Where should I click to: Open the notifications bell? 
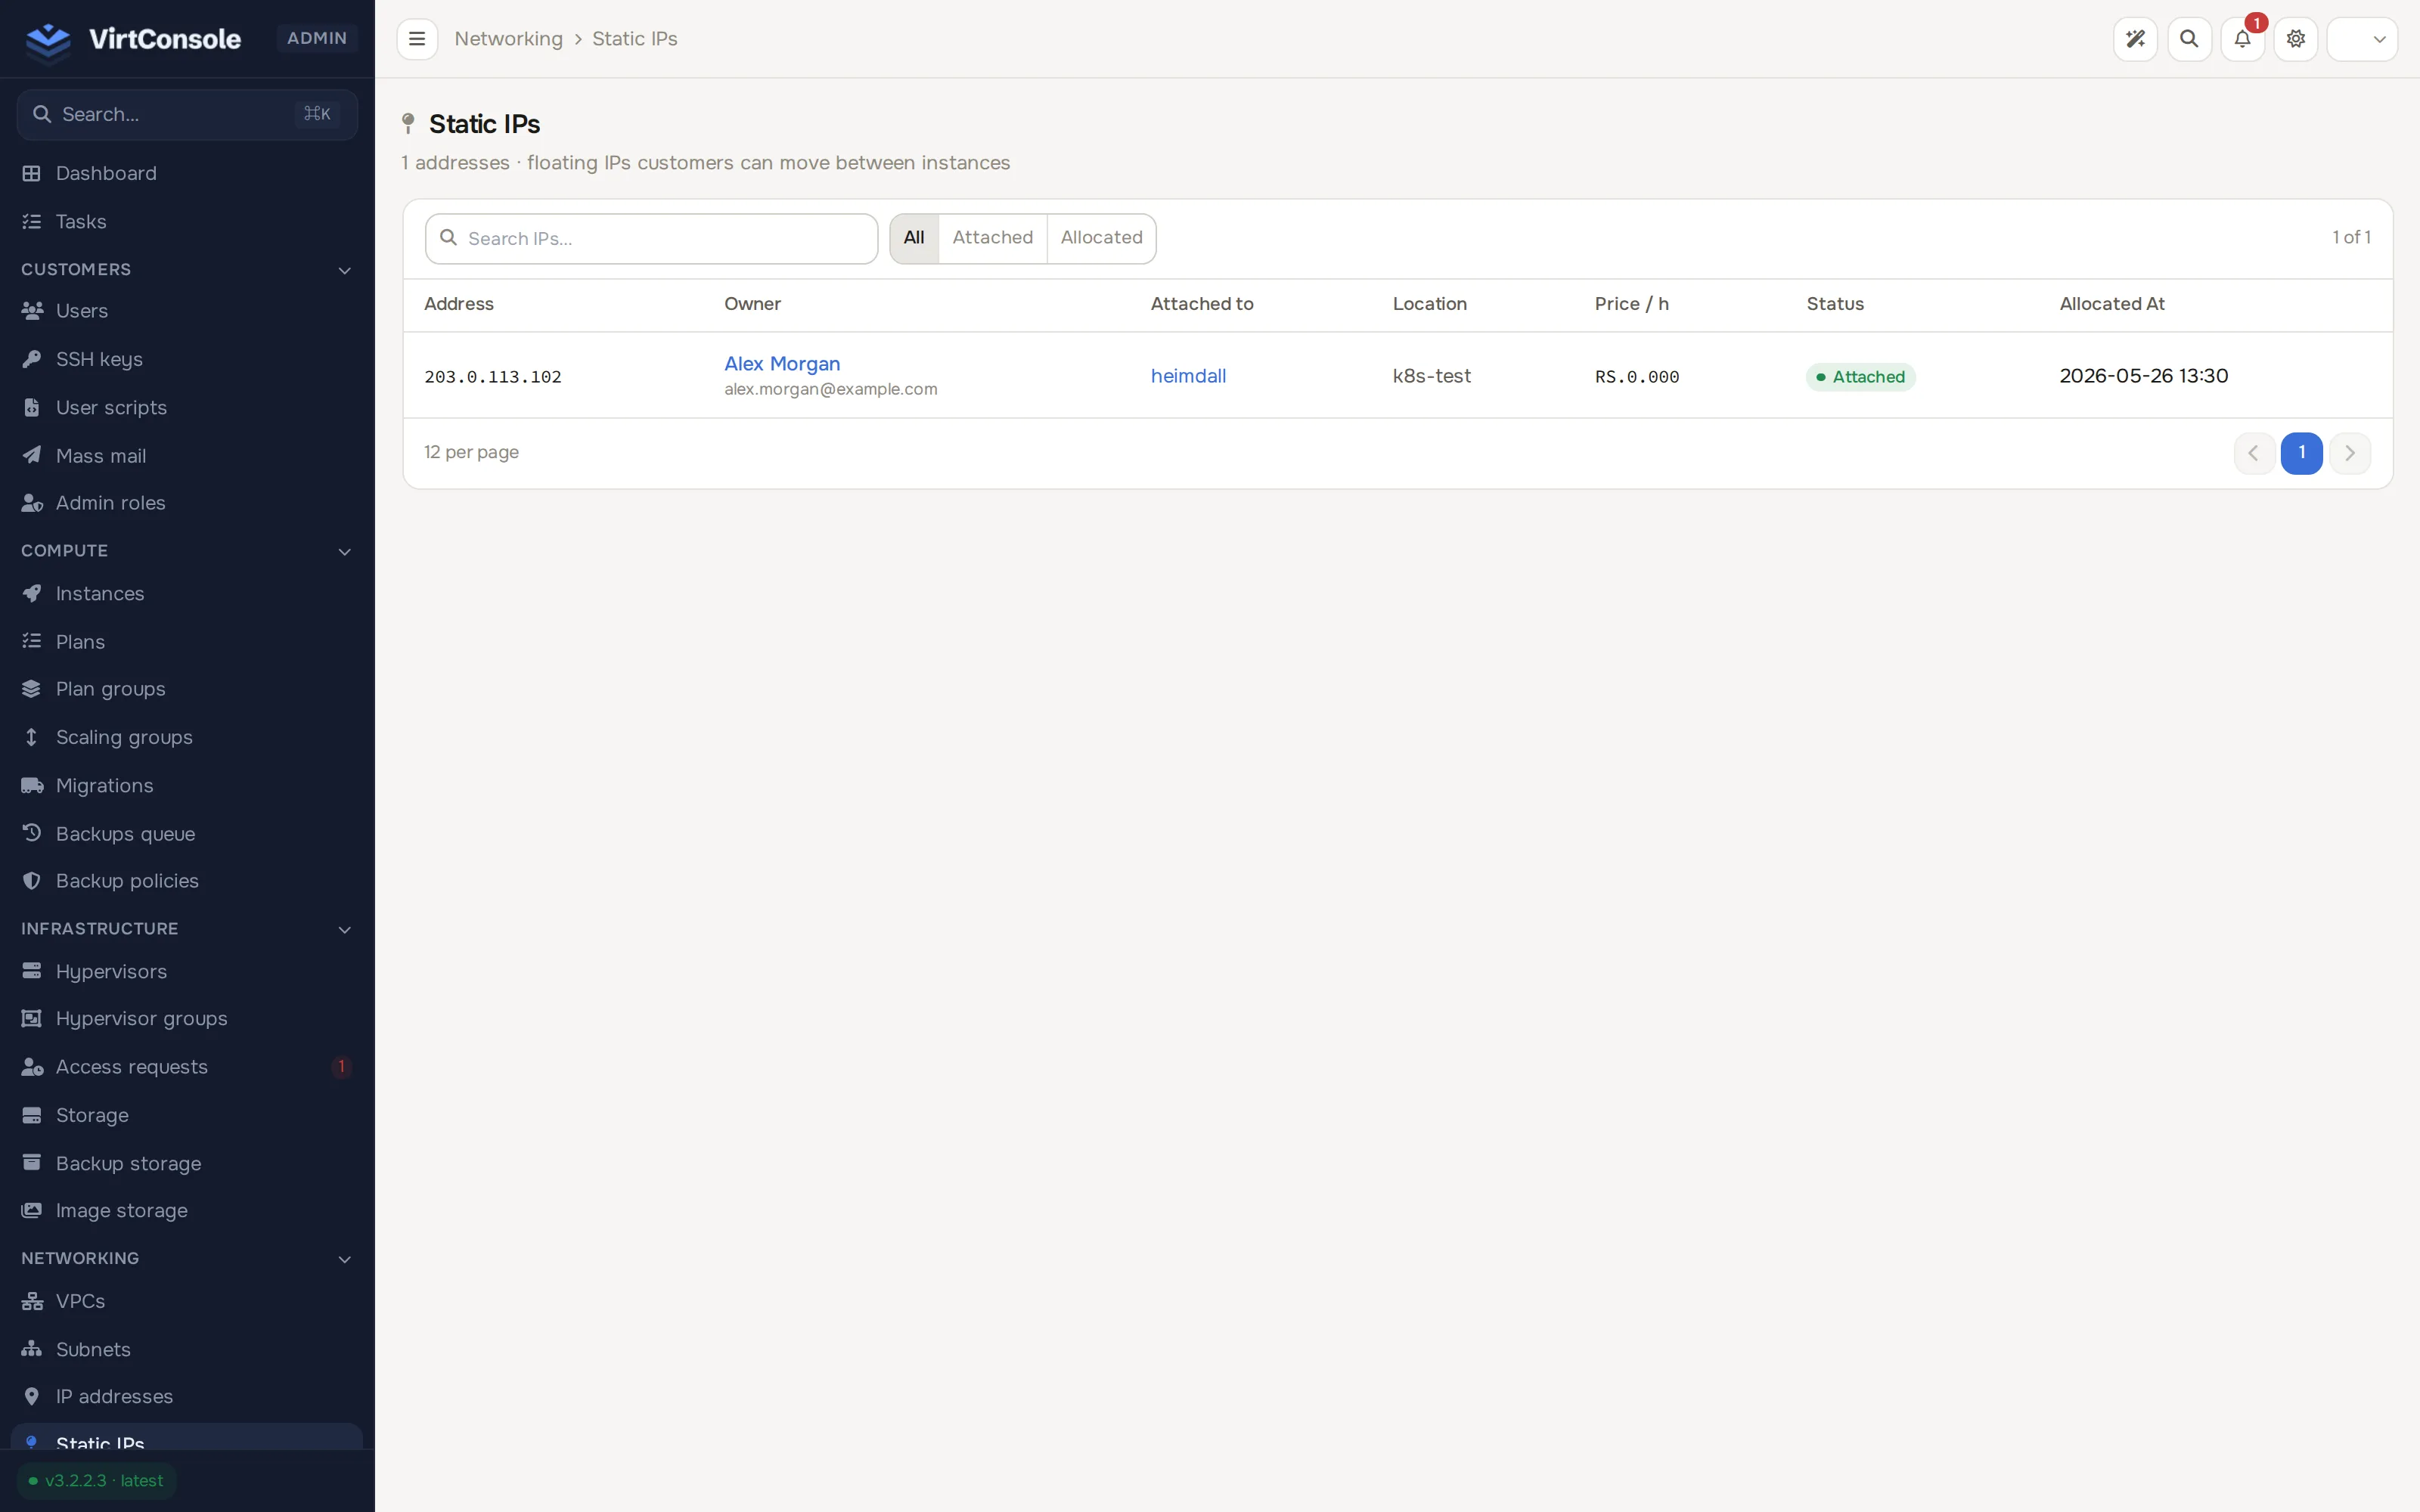click(x=2242, y=39)
